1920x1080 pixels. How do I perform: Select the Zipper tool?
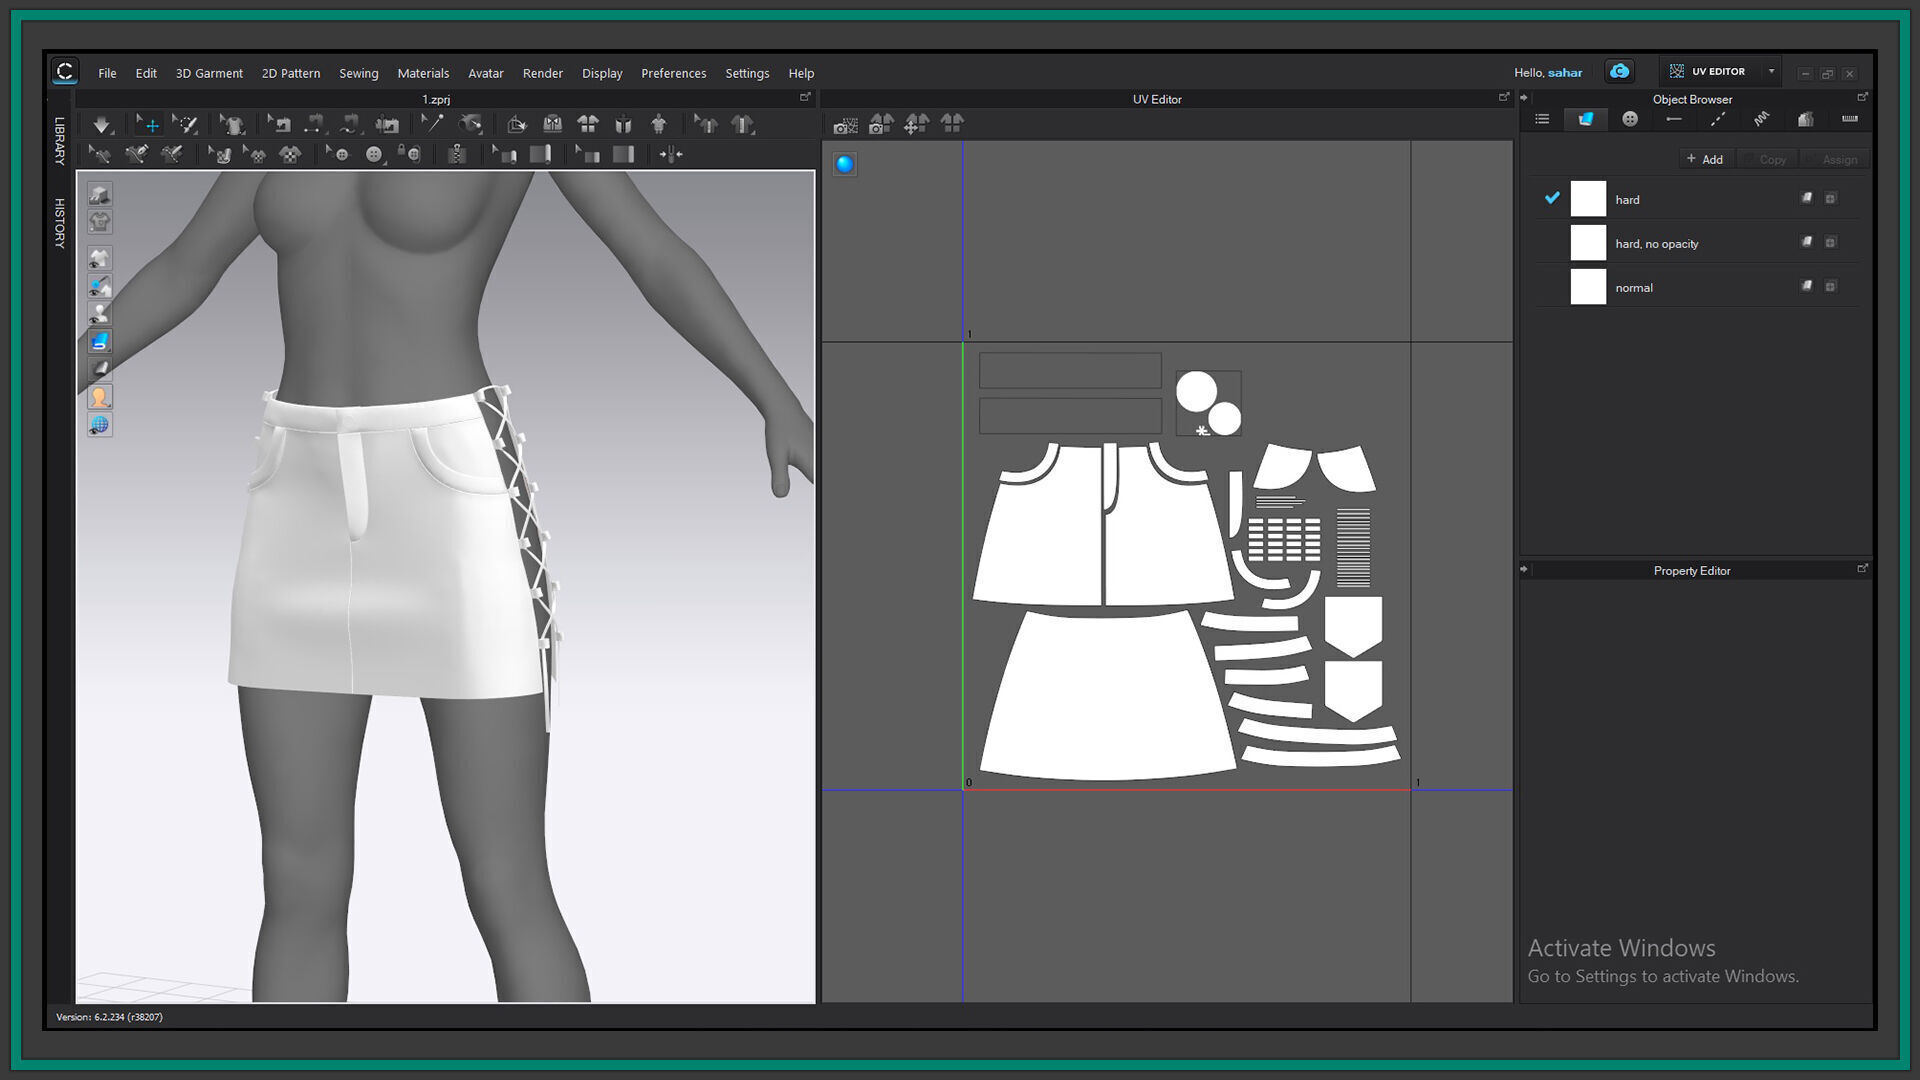(x=457, y=154)
